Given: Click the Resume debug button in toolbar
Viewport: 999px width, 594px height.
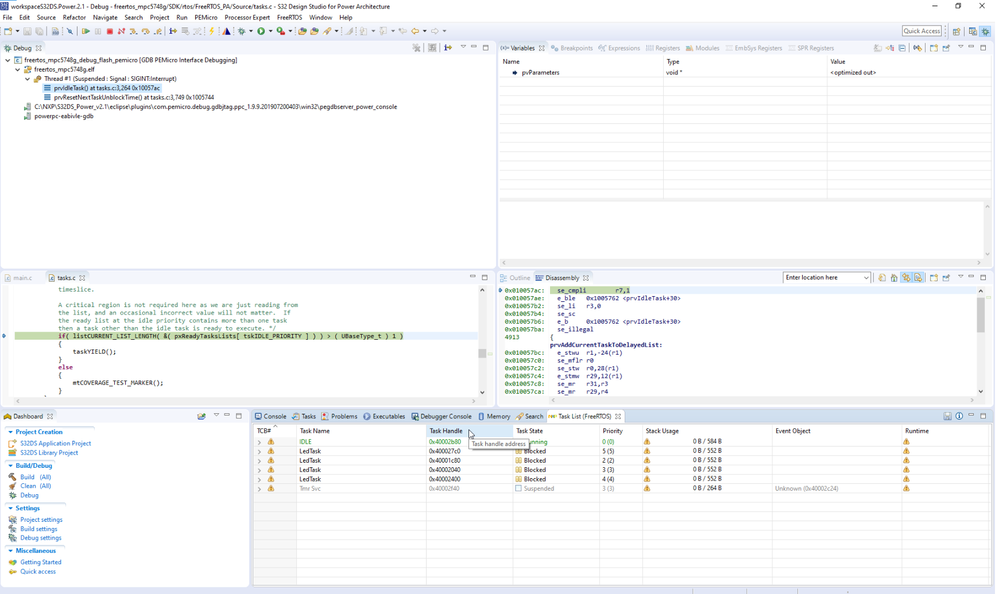Looking at the screenshot, I should click(x=86, y=31).
